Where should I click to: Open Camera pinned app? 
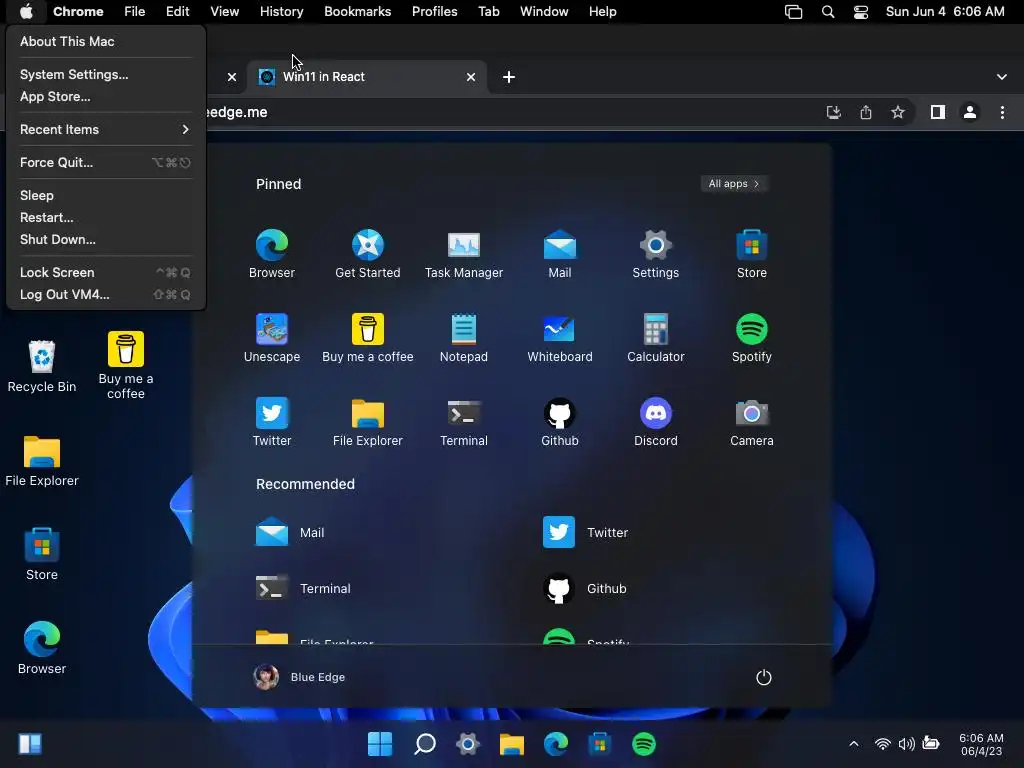click(752, 422)
